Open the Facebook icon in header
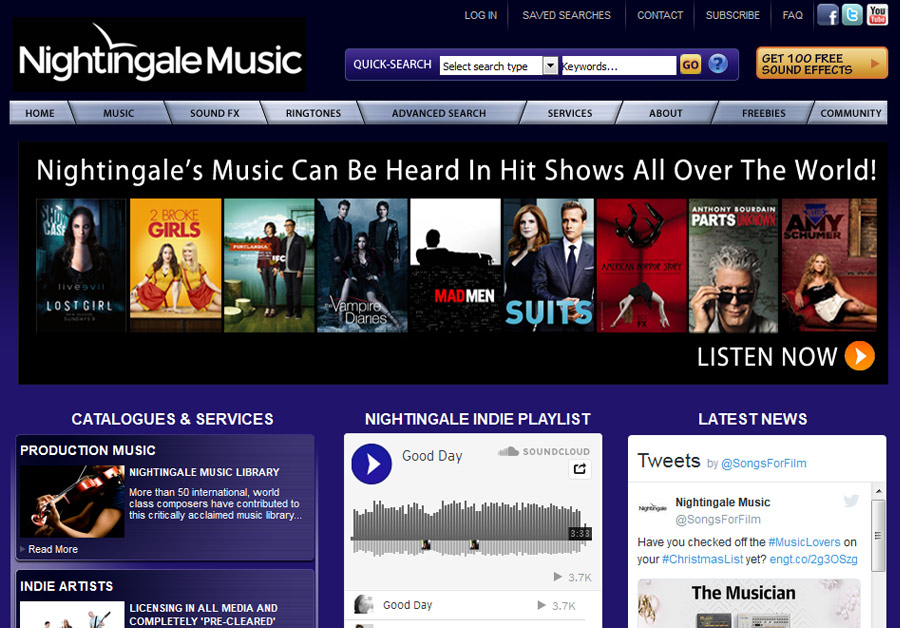Screen dimensions: 900x628 [x=827, y=15]
